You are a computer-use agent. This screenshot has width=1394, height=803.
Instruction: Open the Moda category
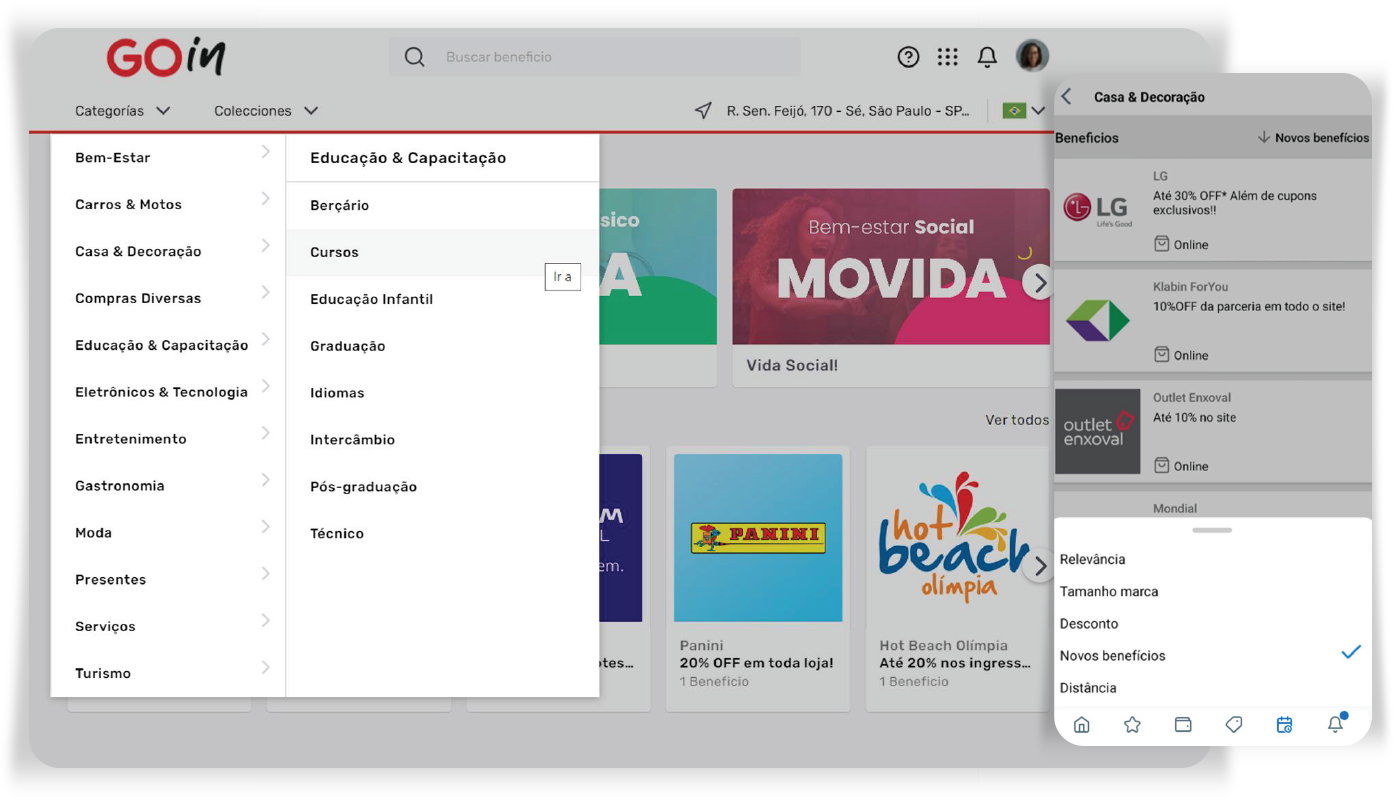(x=168, y=532)
